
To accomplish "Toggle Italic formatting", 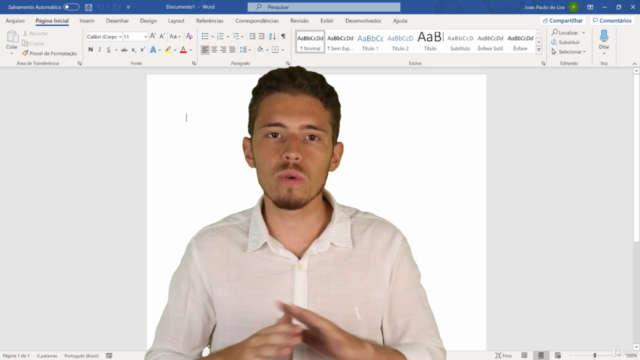I will (x=100, y=50).
